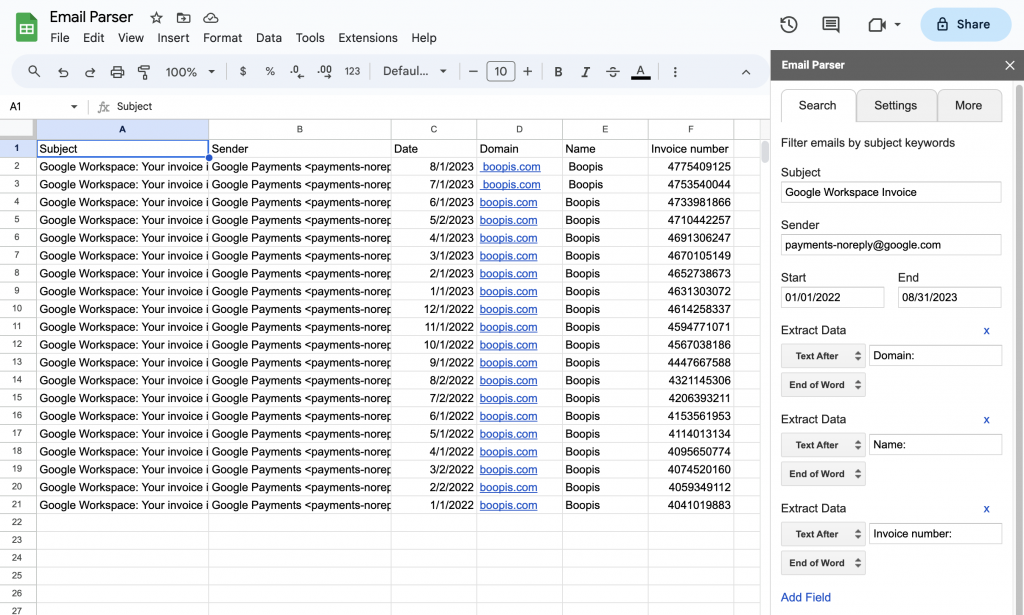The image size is (1024, 615).
Task: Change End of Word dropdown under Domain
Action: click(823, 385)
